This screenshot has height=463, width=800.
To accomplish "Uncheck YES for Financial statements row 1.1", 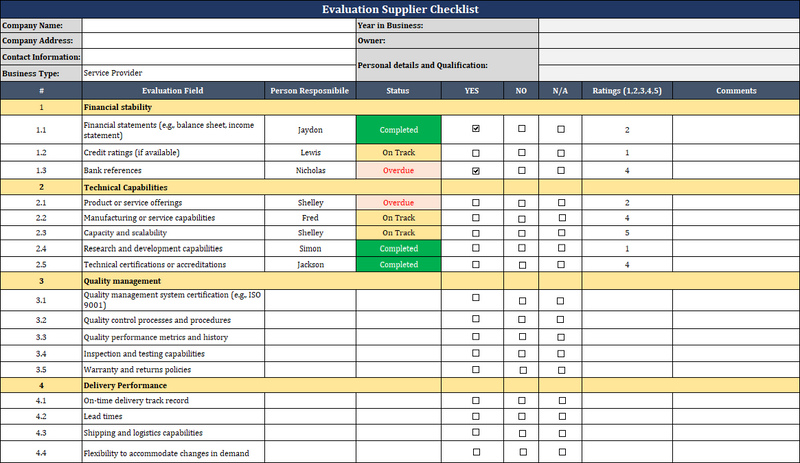I will 476,129.
